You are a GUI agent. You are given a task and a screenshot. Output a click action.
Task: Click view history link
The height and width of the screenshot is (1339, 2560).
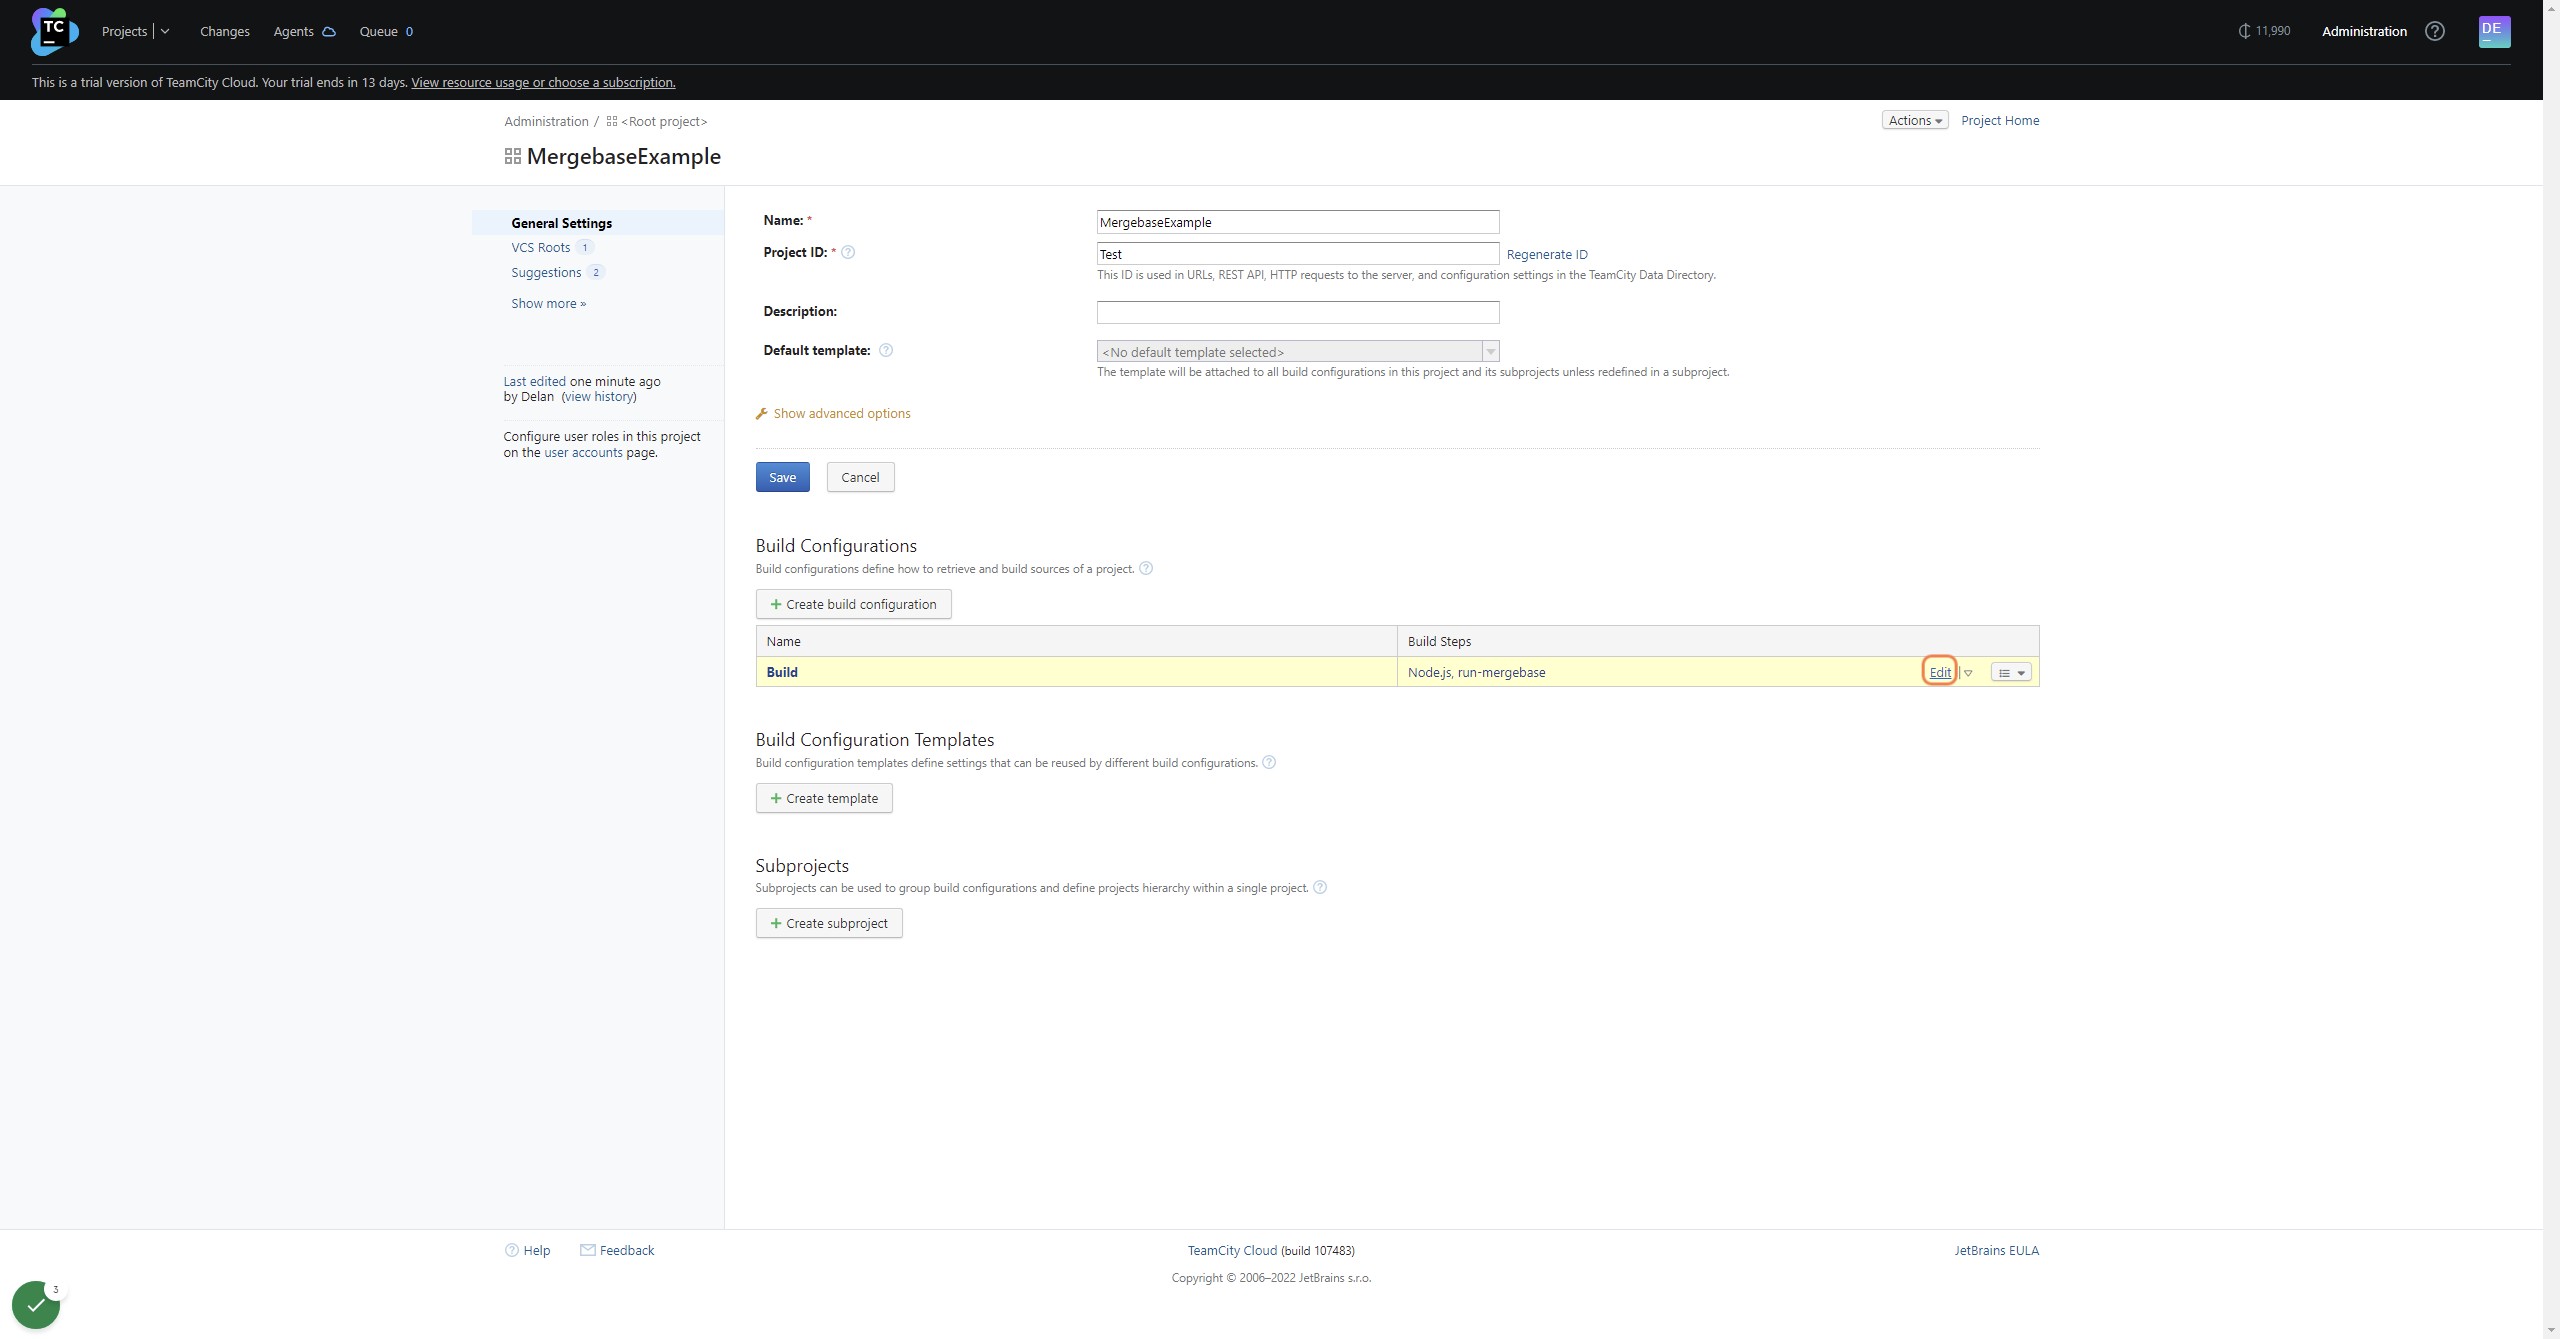(598, 396)
